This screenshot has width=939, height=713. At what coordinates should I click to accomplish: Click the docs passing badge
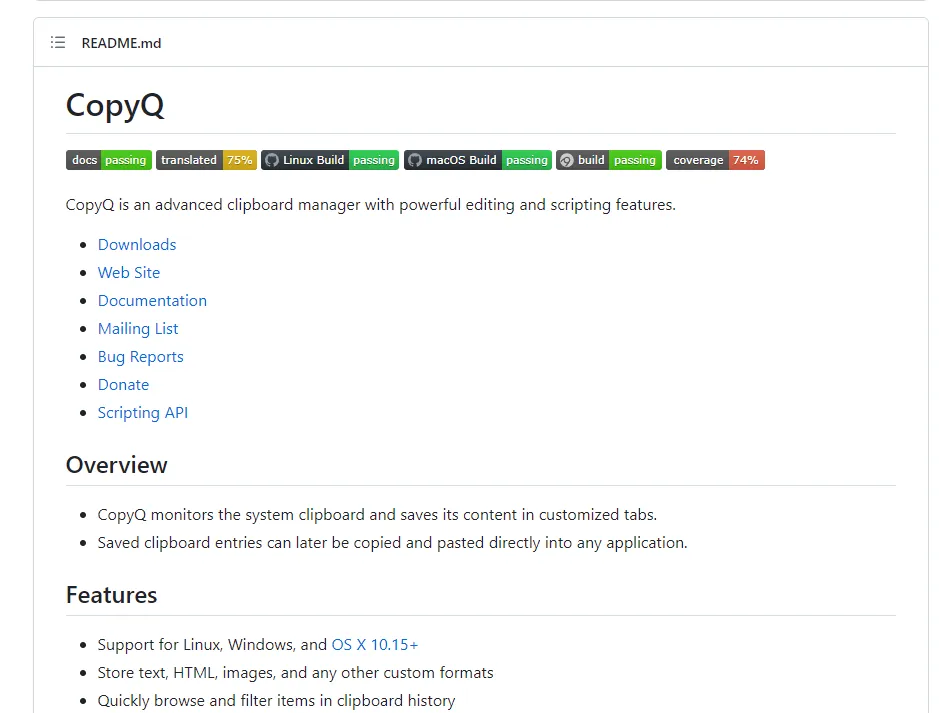click(x=109, y=160)
